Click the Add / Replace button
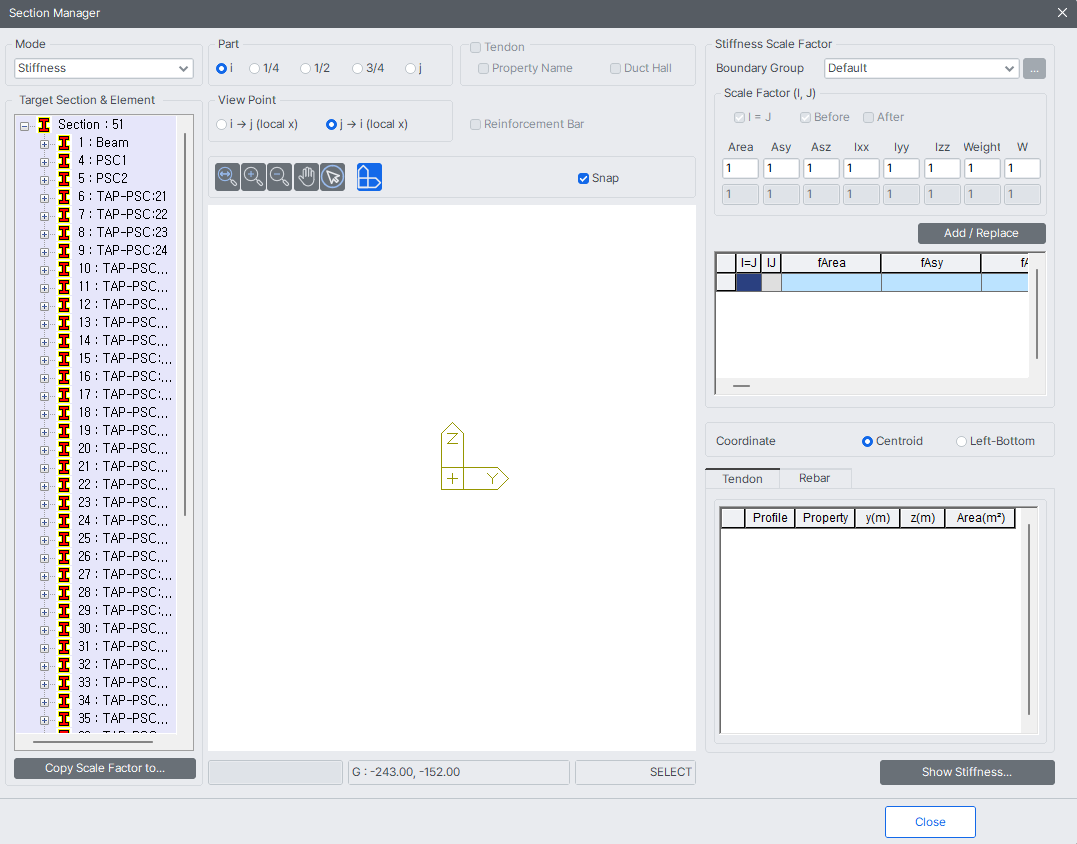Image resolution: width=1077 pixels, height=844 pixels. [x=981, y=233]
